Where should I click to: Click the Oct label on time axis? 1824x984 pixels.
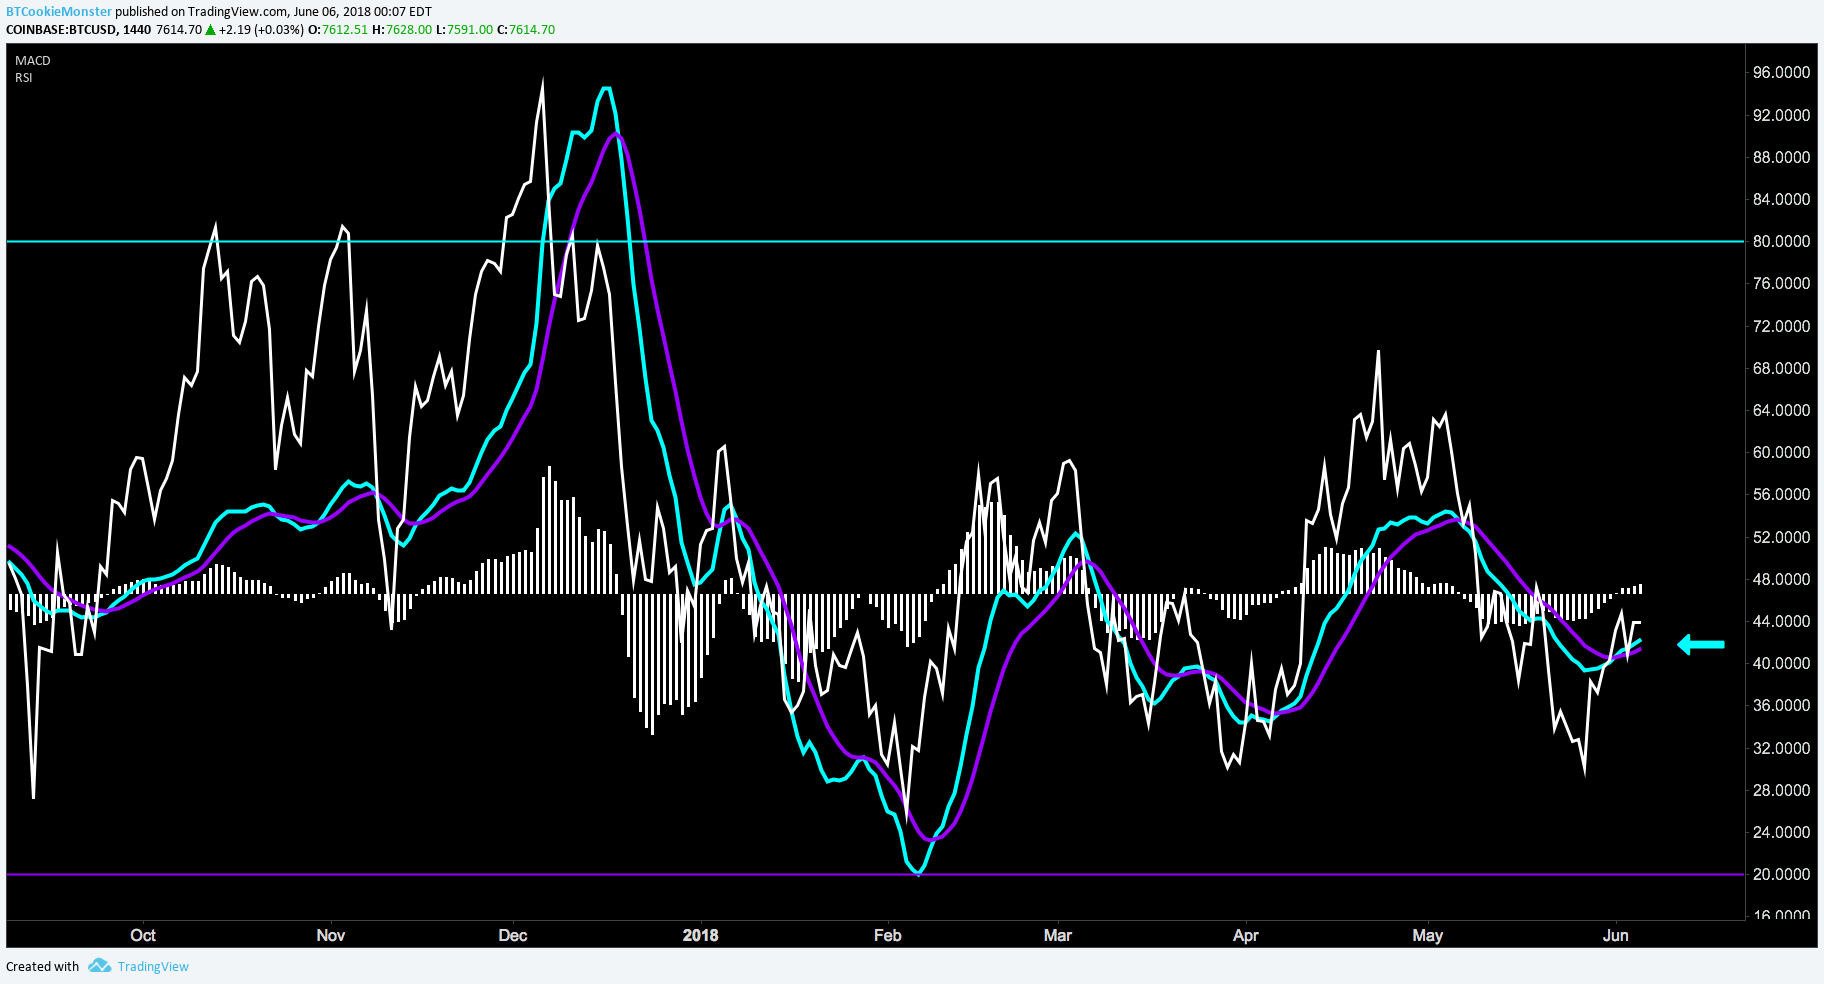[143, 936]
